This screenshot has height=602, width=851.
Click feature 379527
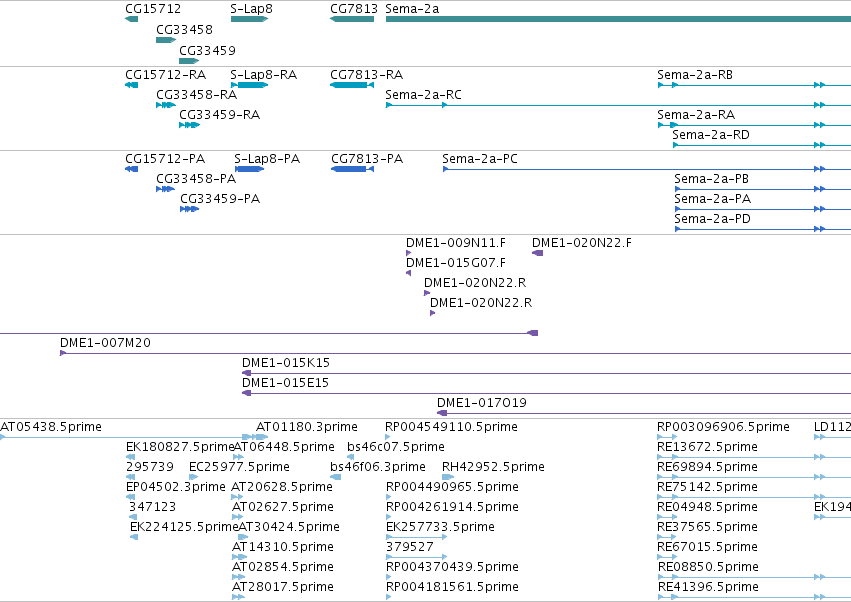[x=410, y=547]
